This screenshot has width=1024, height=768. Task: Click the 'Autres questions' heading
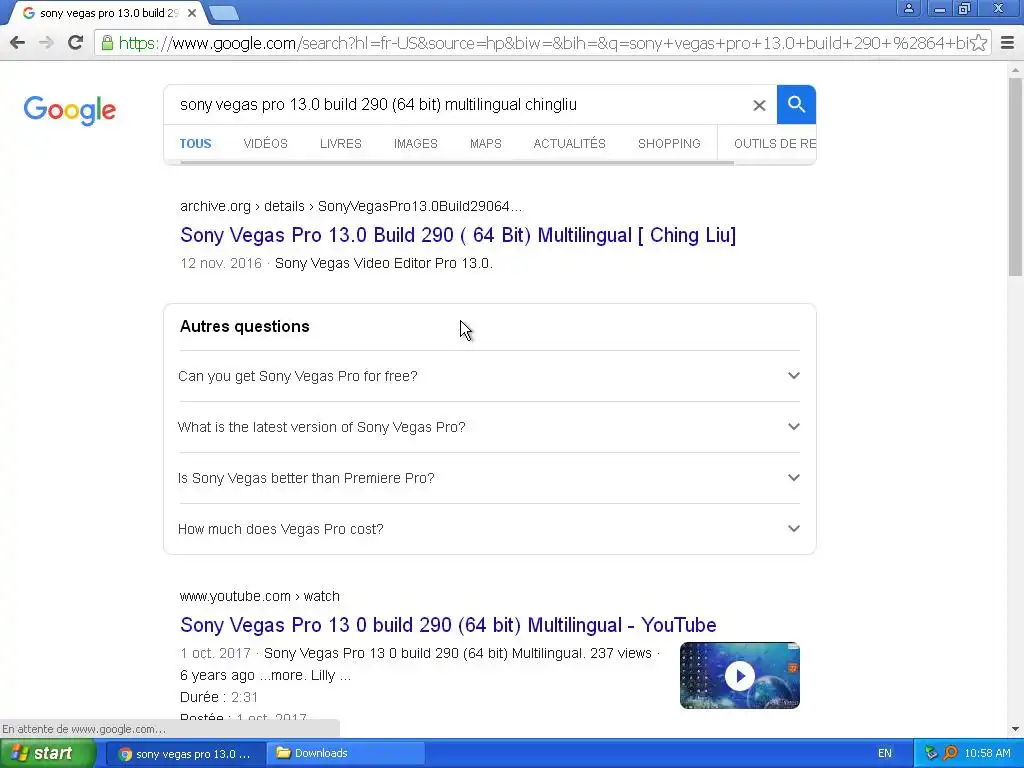(244, 327)
